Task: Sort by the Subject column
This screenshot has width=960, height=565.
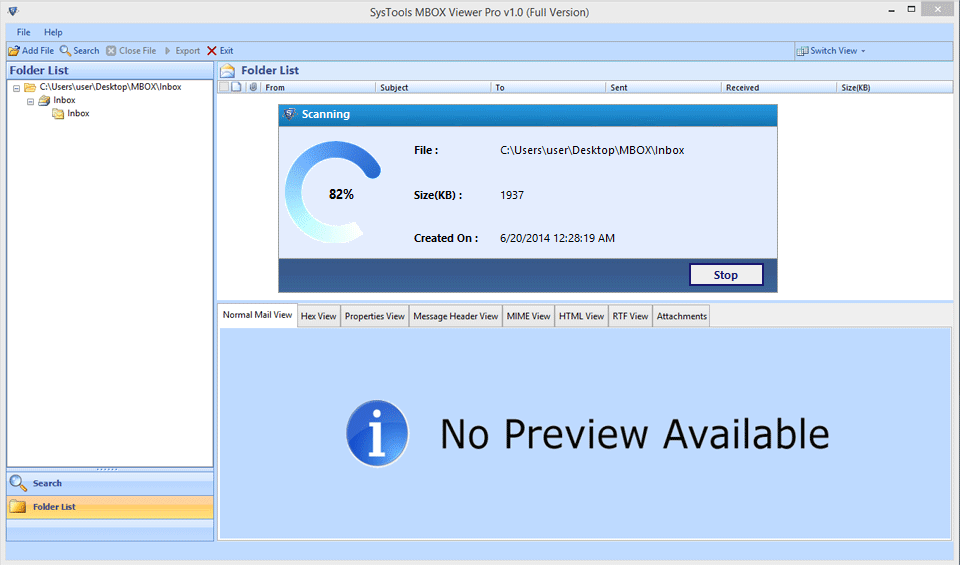Action: (x=433, y=88)
